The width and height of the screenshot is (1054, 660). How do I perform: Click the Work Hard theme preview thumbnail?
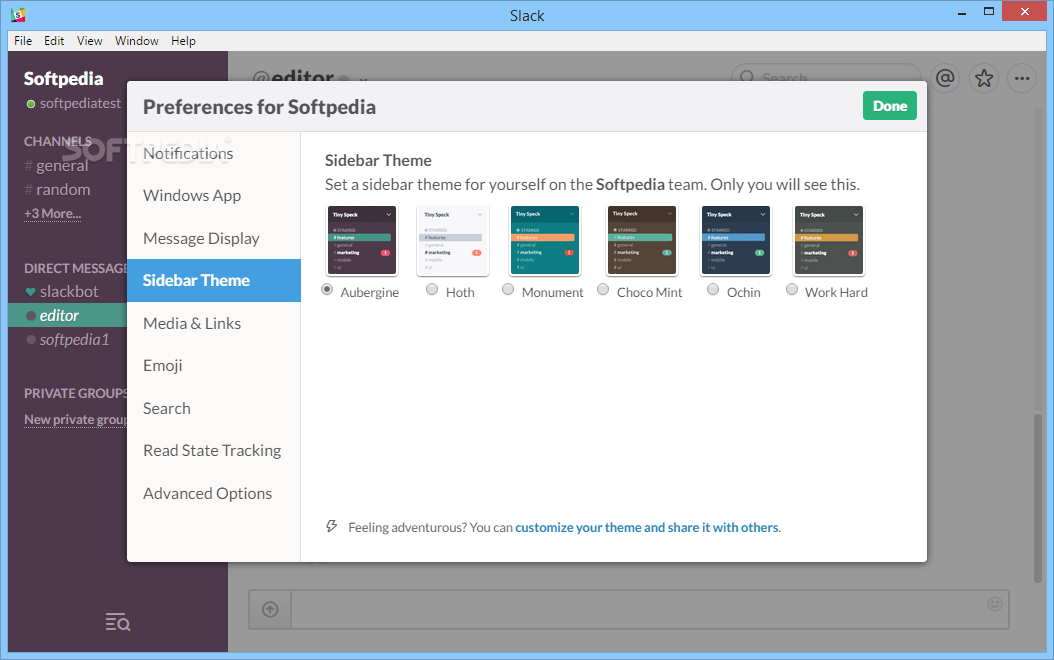pos(829,241)
